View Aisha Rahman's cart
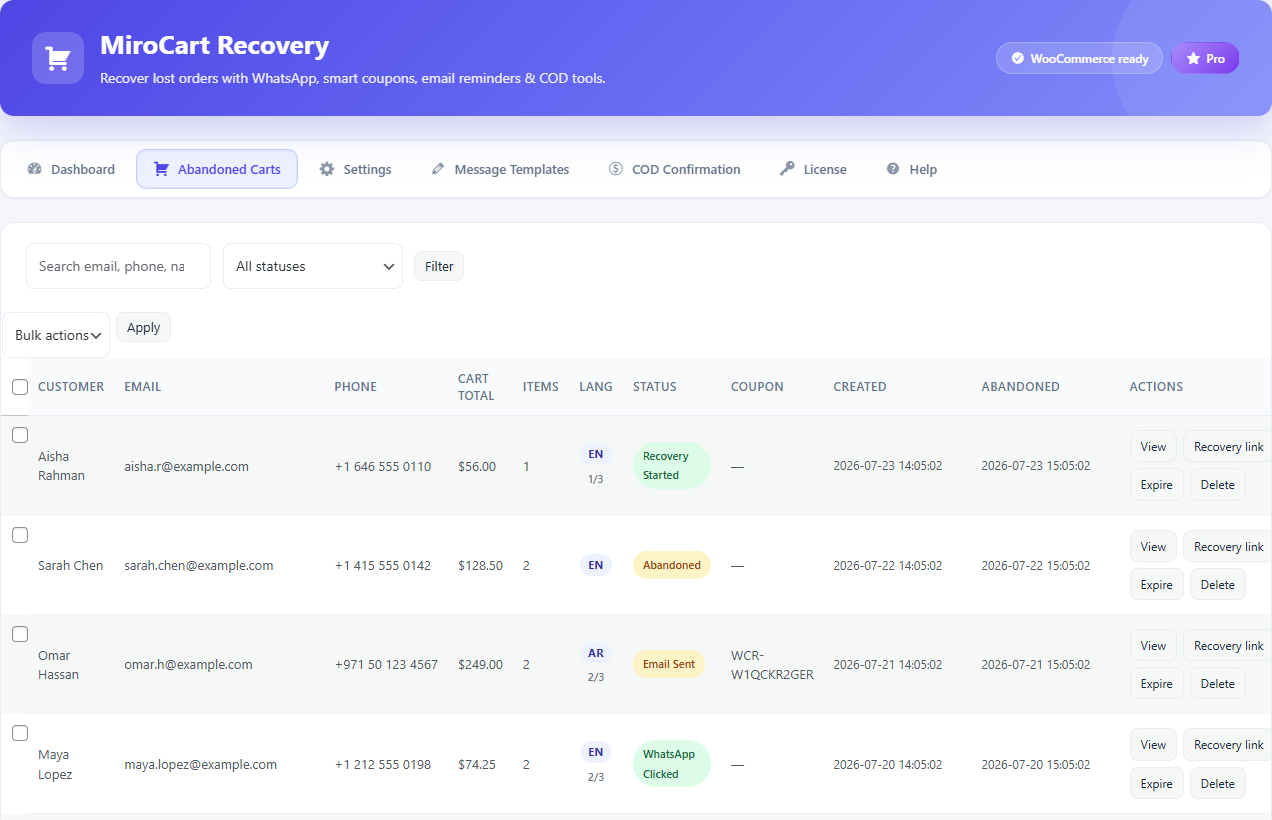The image size is (1272, 820). click(x=1153, y=447)
